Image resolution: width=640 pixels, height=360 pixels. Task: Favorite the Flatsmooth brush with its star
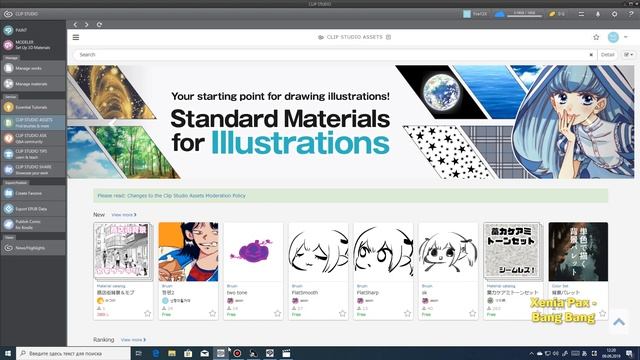pos(342,313)
